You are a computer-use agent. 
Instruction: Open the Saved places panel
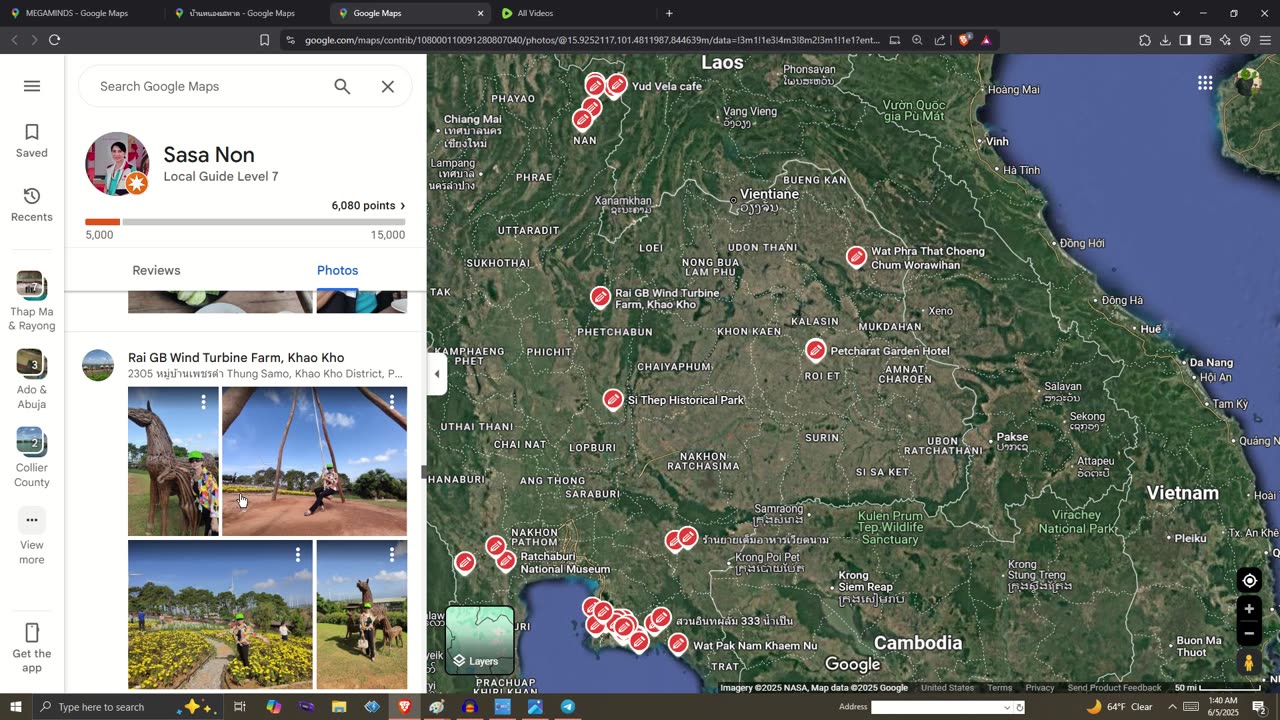tap(32, 141)
